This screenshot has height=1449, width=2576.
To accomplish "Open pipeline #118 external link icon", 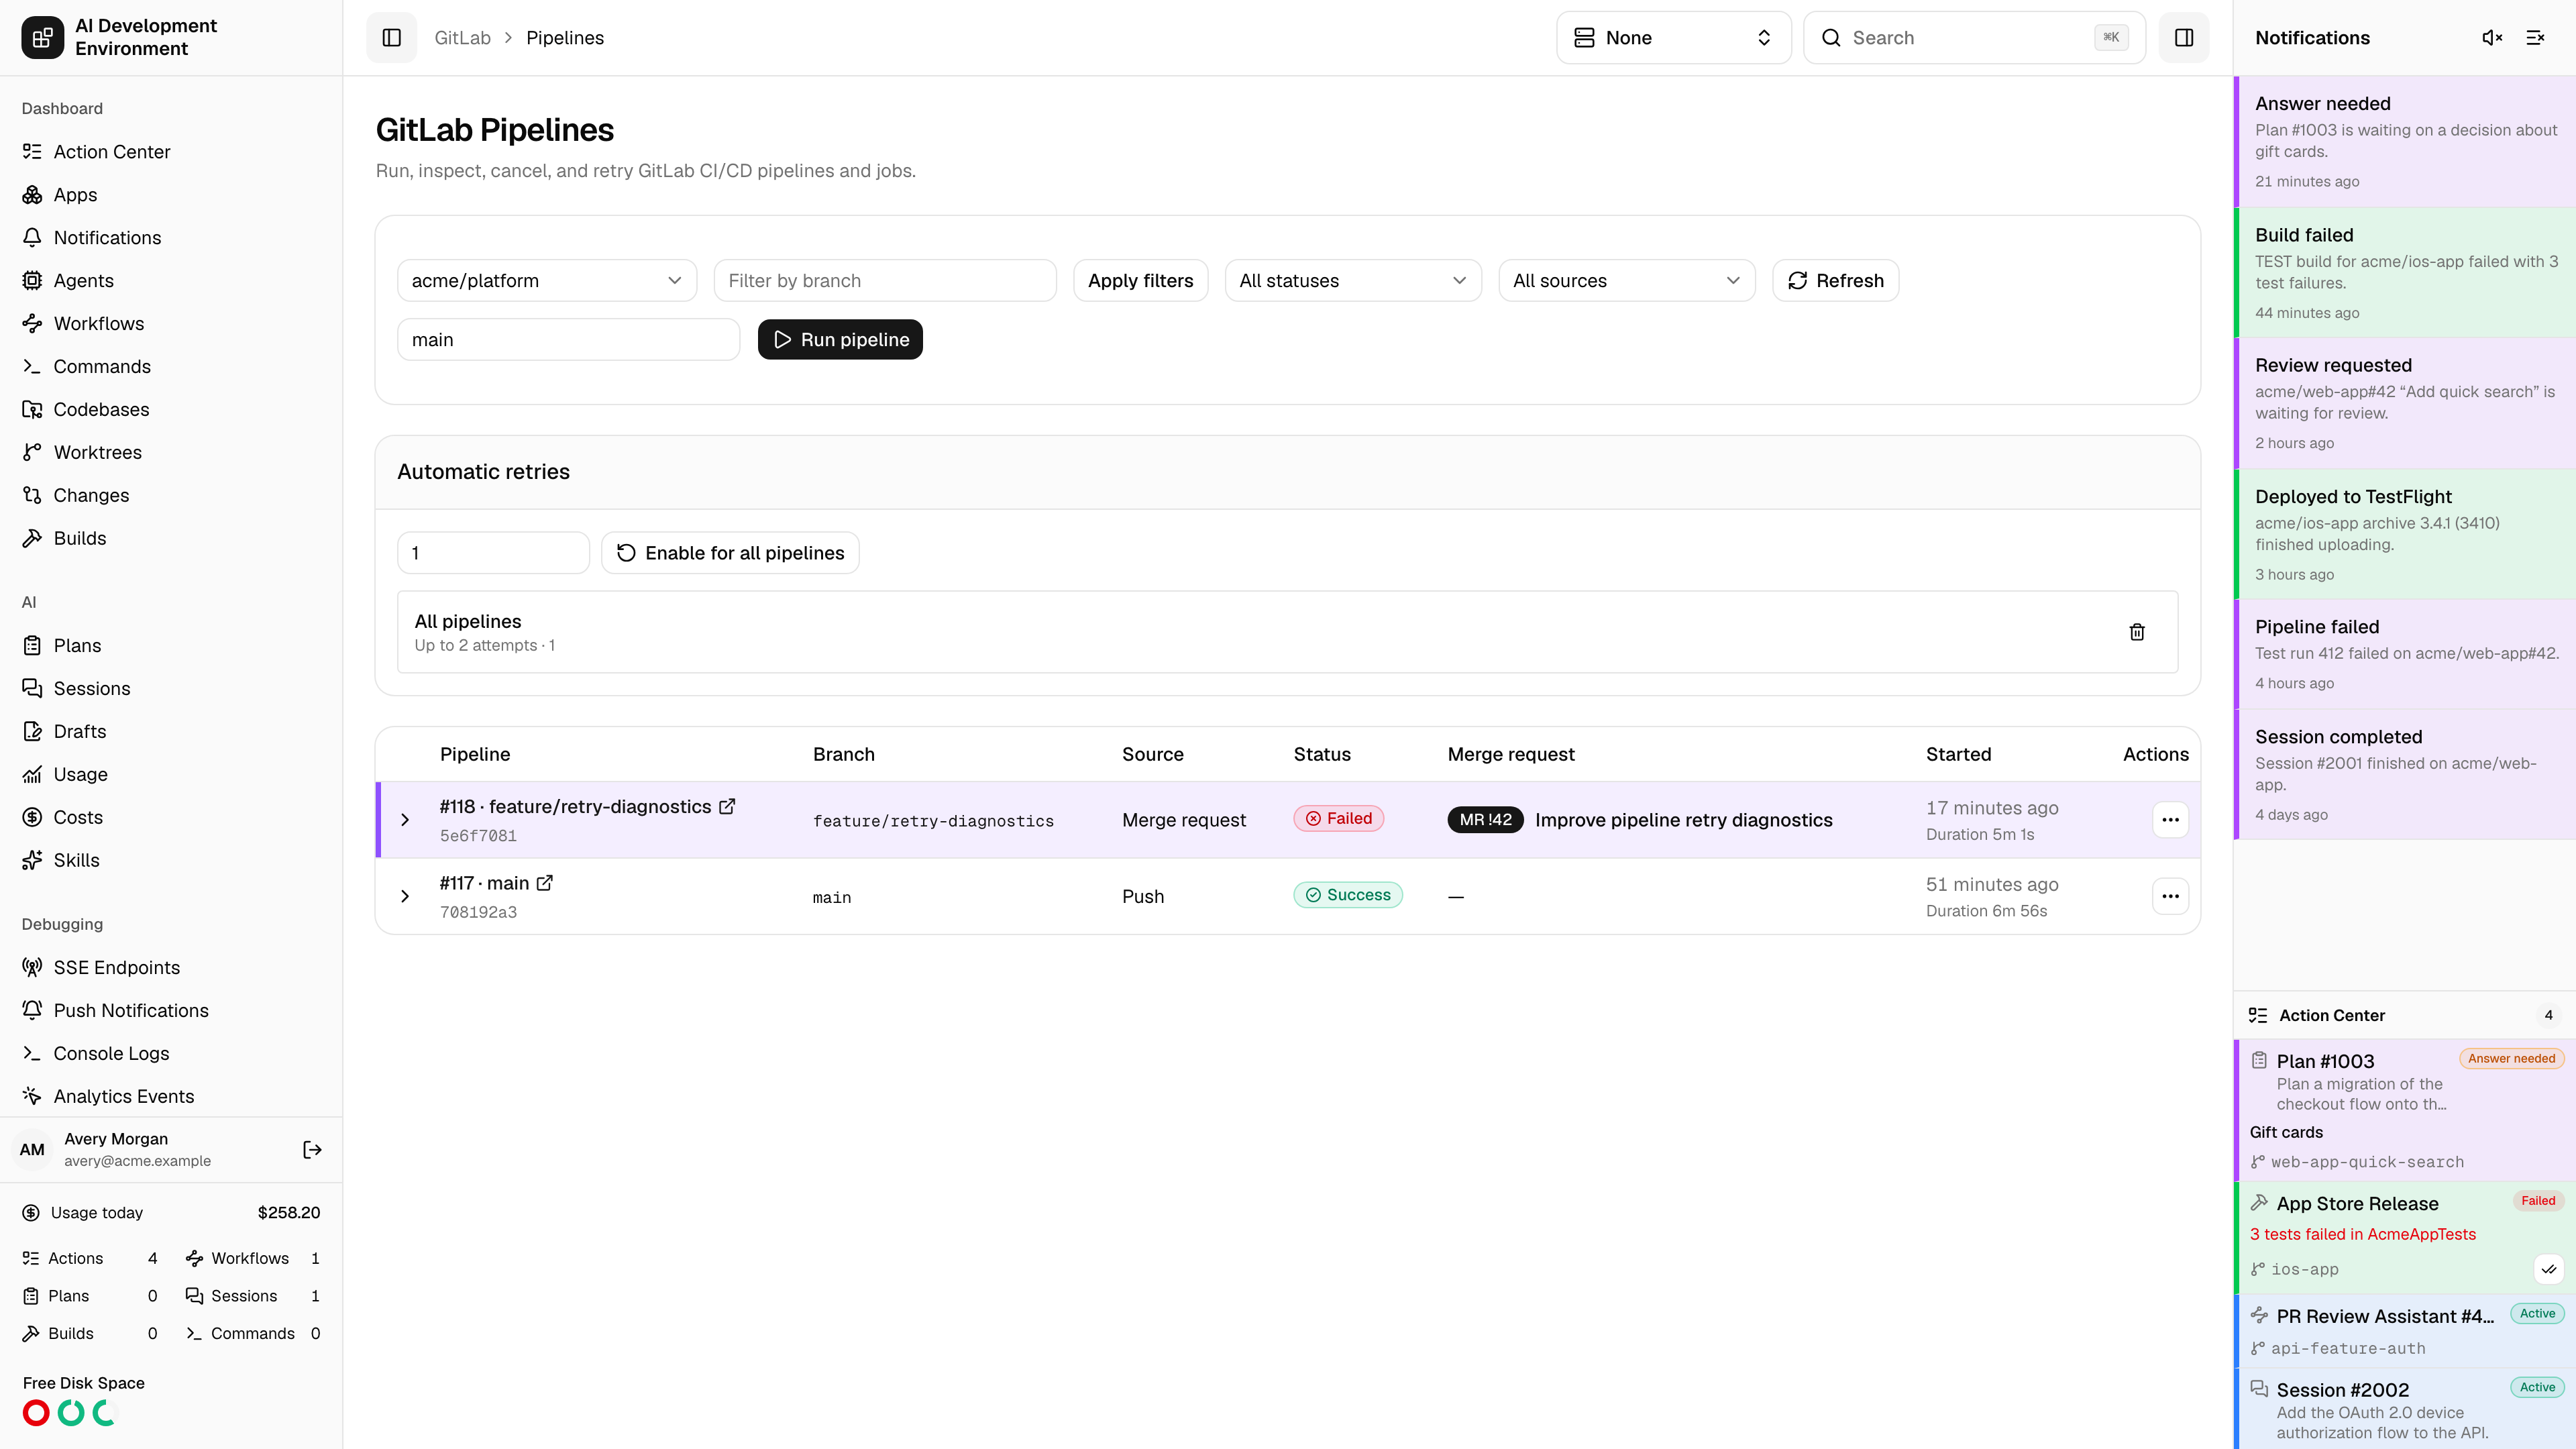I will (727, 806).
